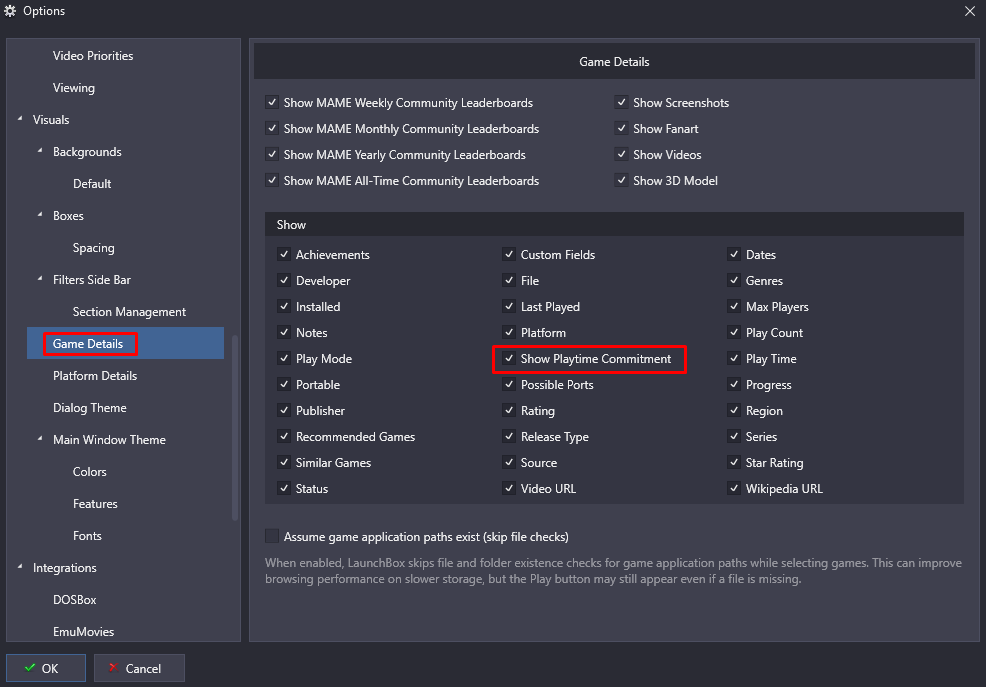986x687 pixels.
Task: Confirm changes with the OK button
Action: pyautogui.click(x=46, y=668)
